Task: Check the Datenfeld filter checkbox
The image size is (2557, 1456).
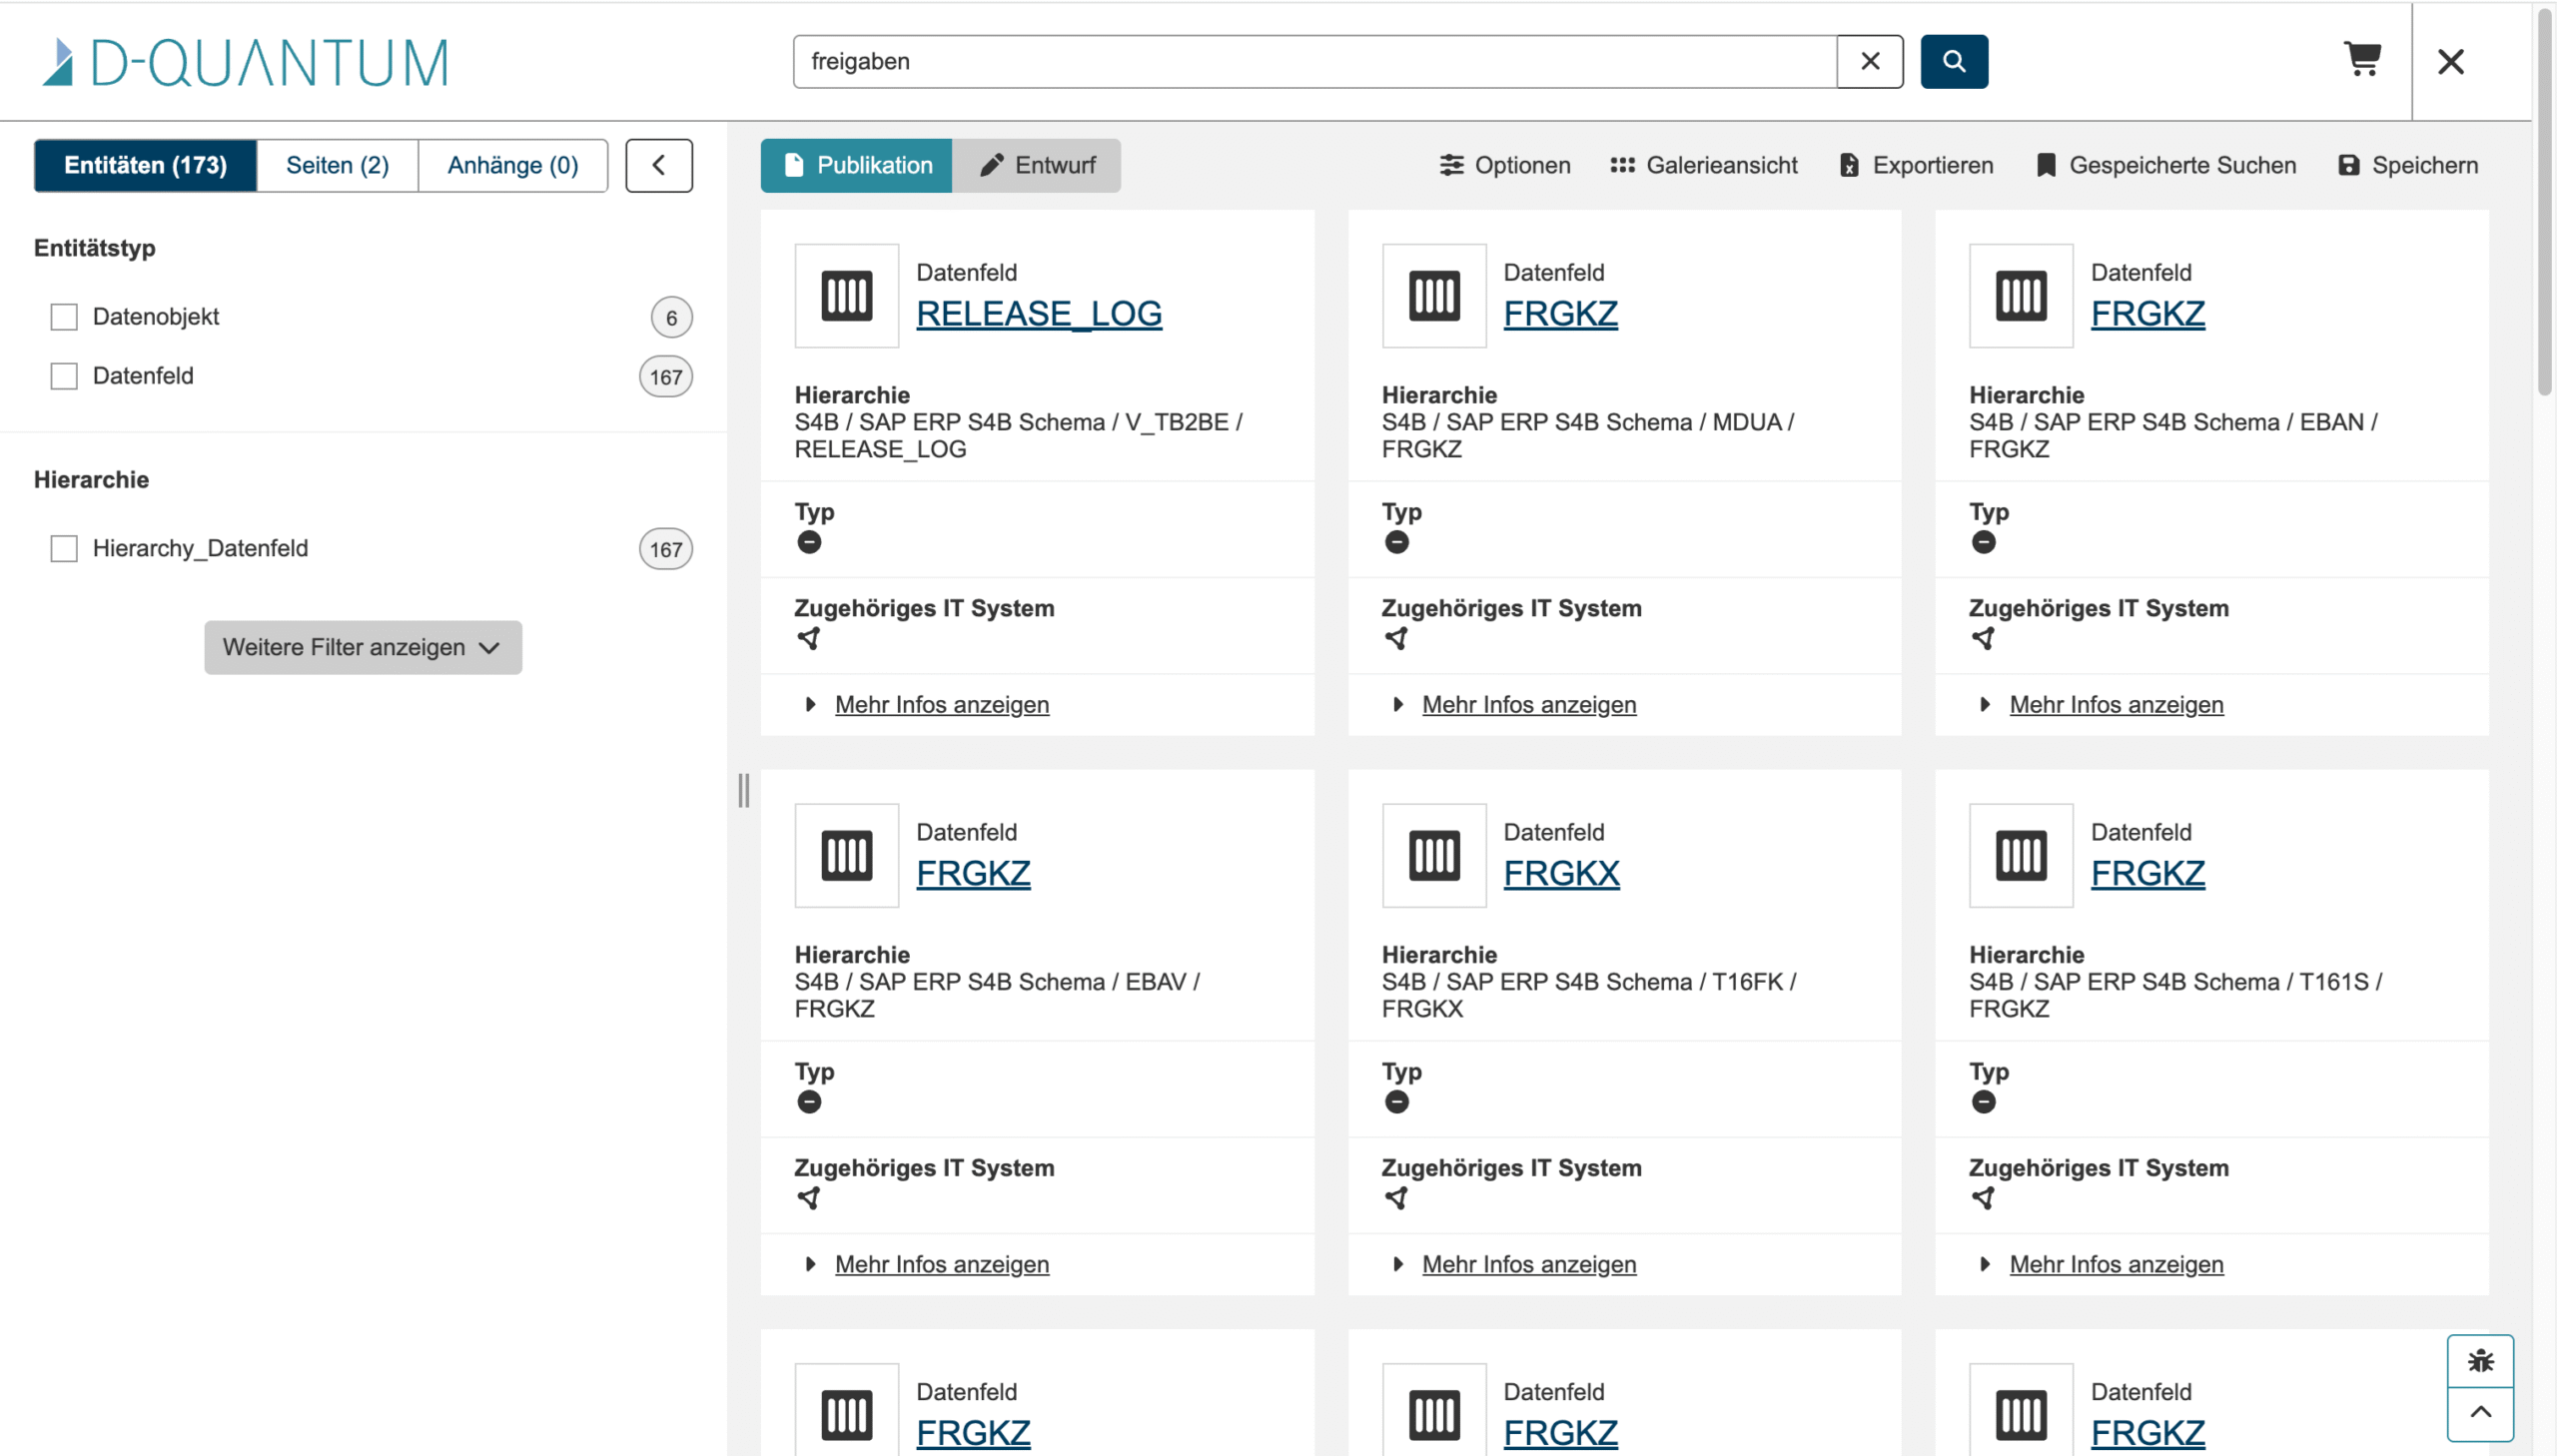Action: (64, 376)
